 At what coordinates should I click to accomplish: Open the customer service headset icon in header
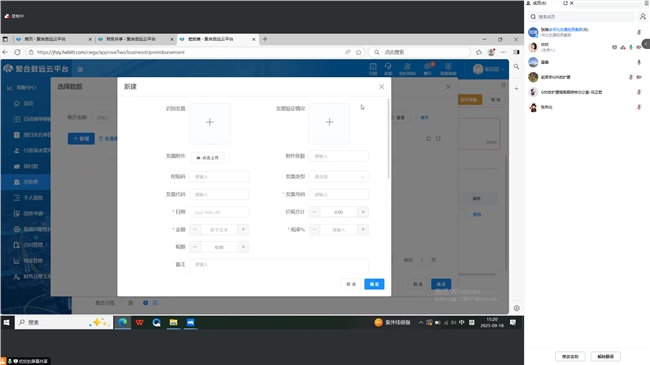pyautogui.click(x=388, y=69)
